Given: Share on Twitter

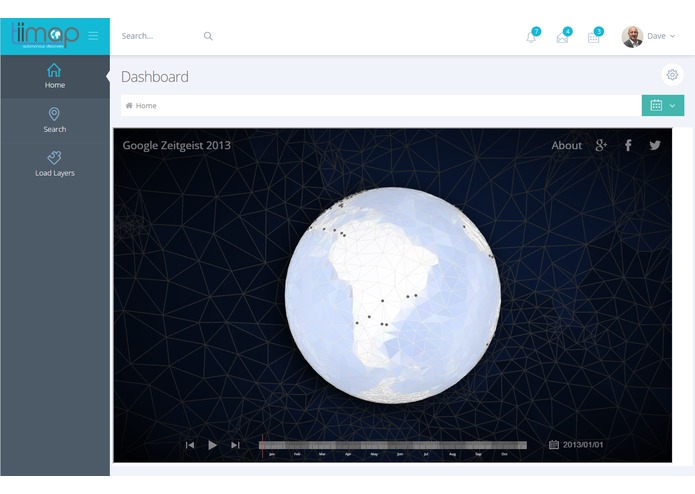Looking at the screenshot, I should pos(655,145).
